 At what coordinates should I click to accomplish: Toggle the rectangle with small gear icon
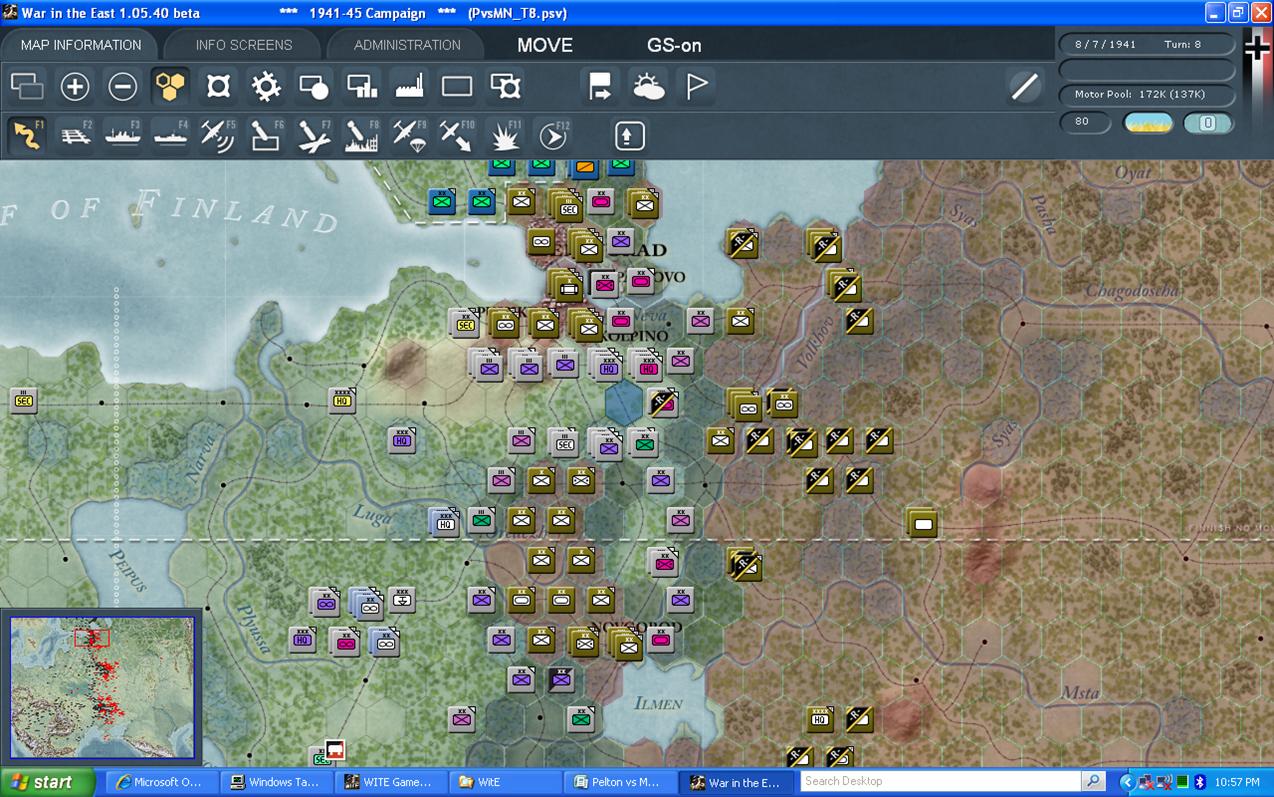coord(505,87)
